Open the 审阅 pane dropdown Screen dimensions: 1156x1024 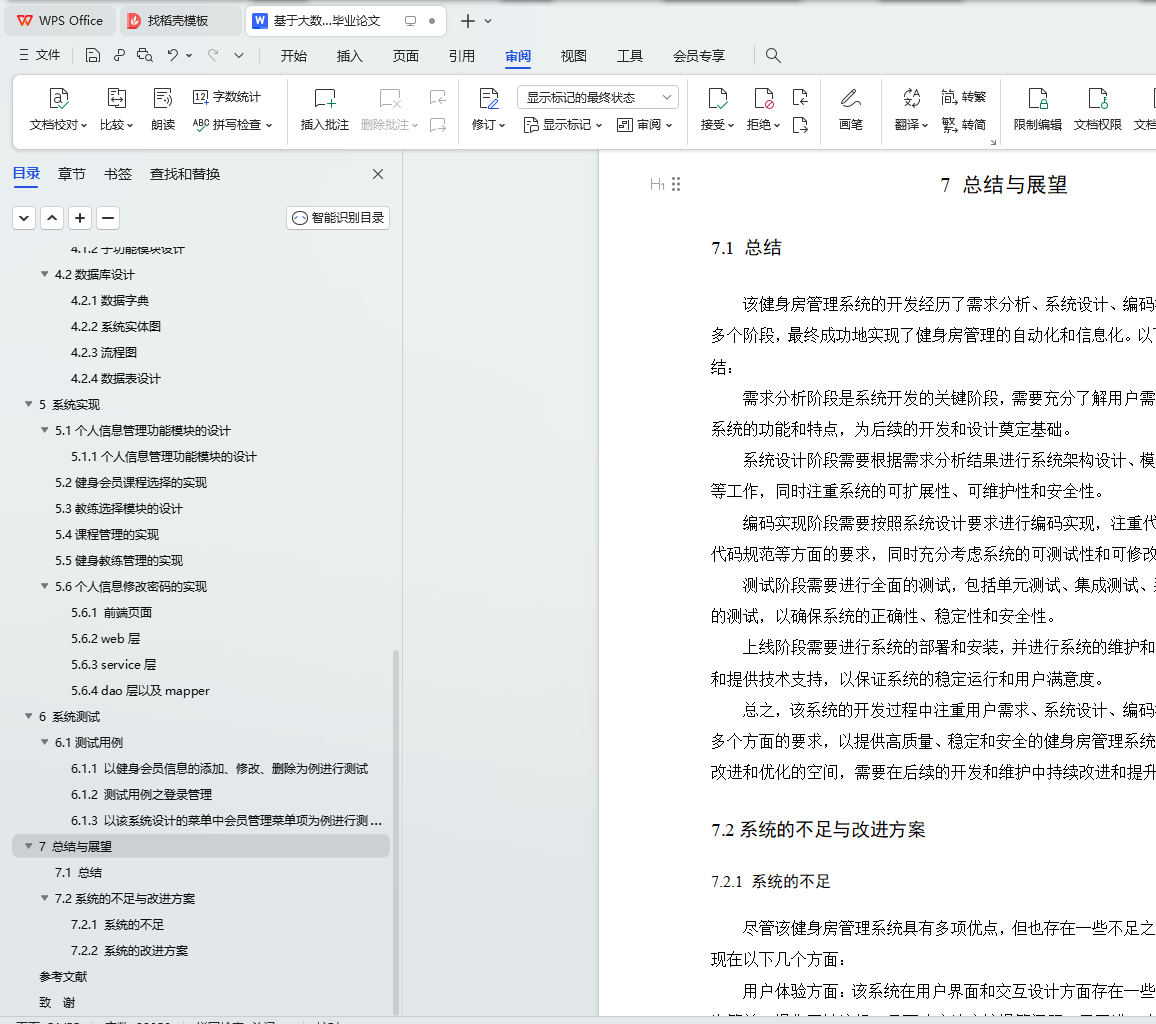[x=644, y=125]
